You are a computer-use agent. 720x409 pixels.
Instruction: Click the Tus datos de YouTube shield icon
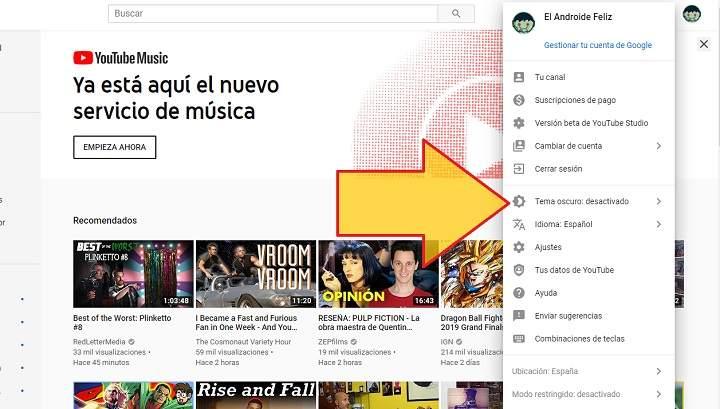tap(519, 270)
